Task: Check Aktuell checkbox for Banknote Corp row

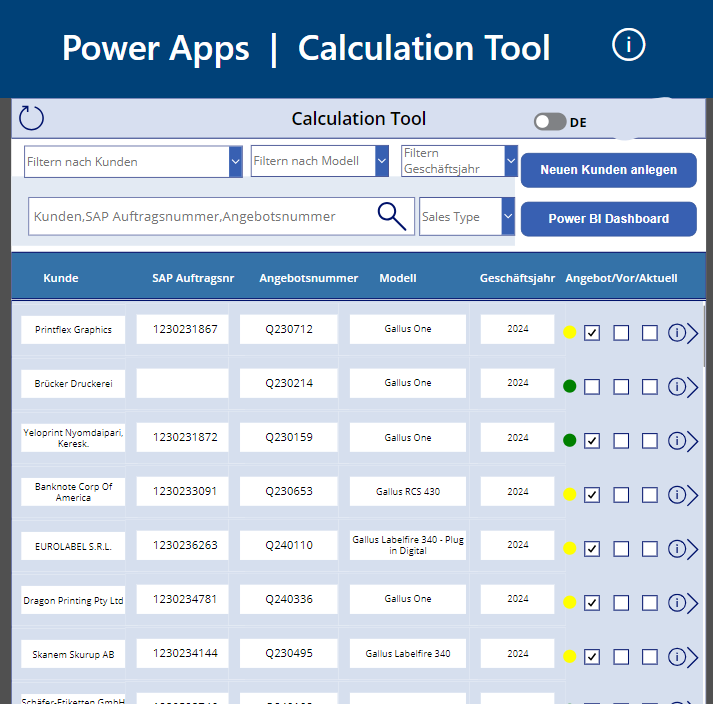Action: click(x=649, y=495)
